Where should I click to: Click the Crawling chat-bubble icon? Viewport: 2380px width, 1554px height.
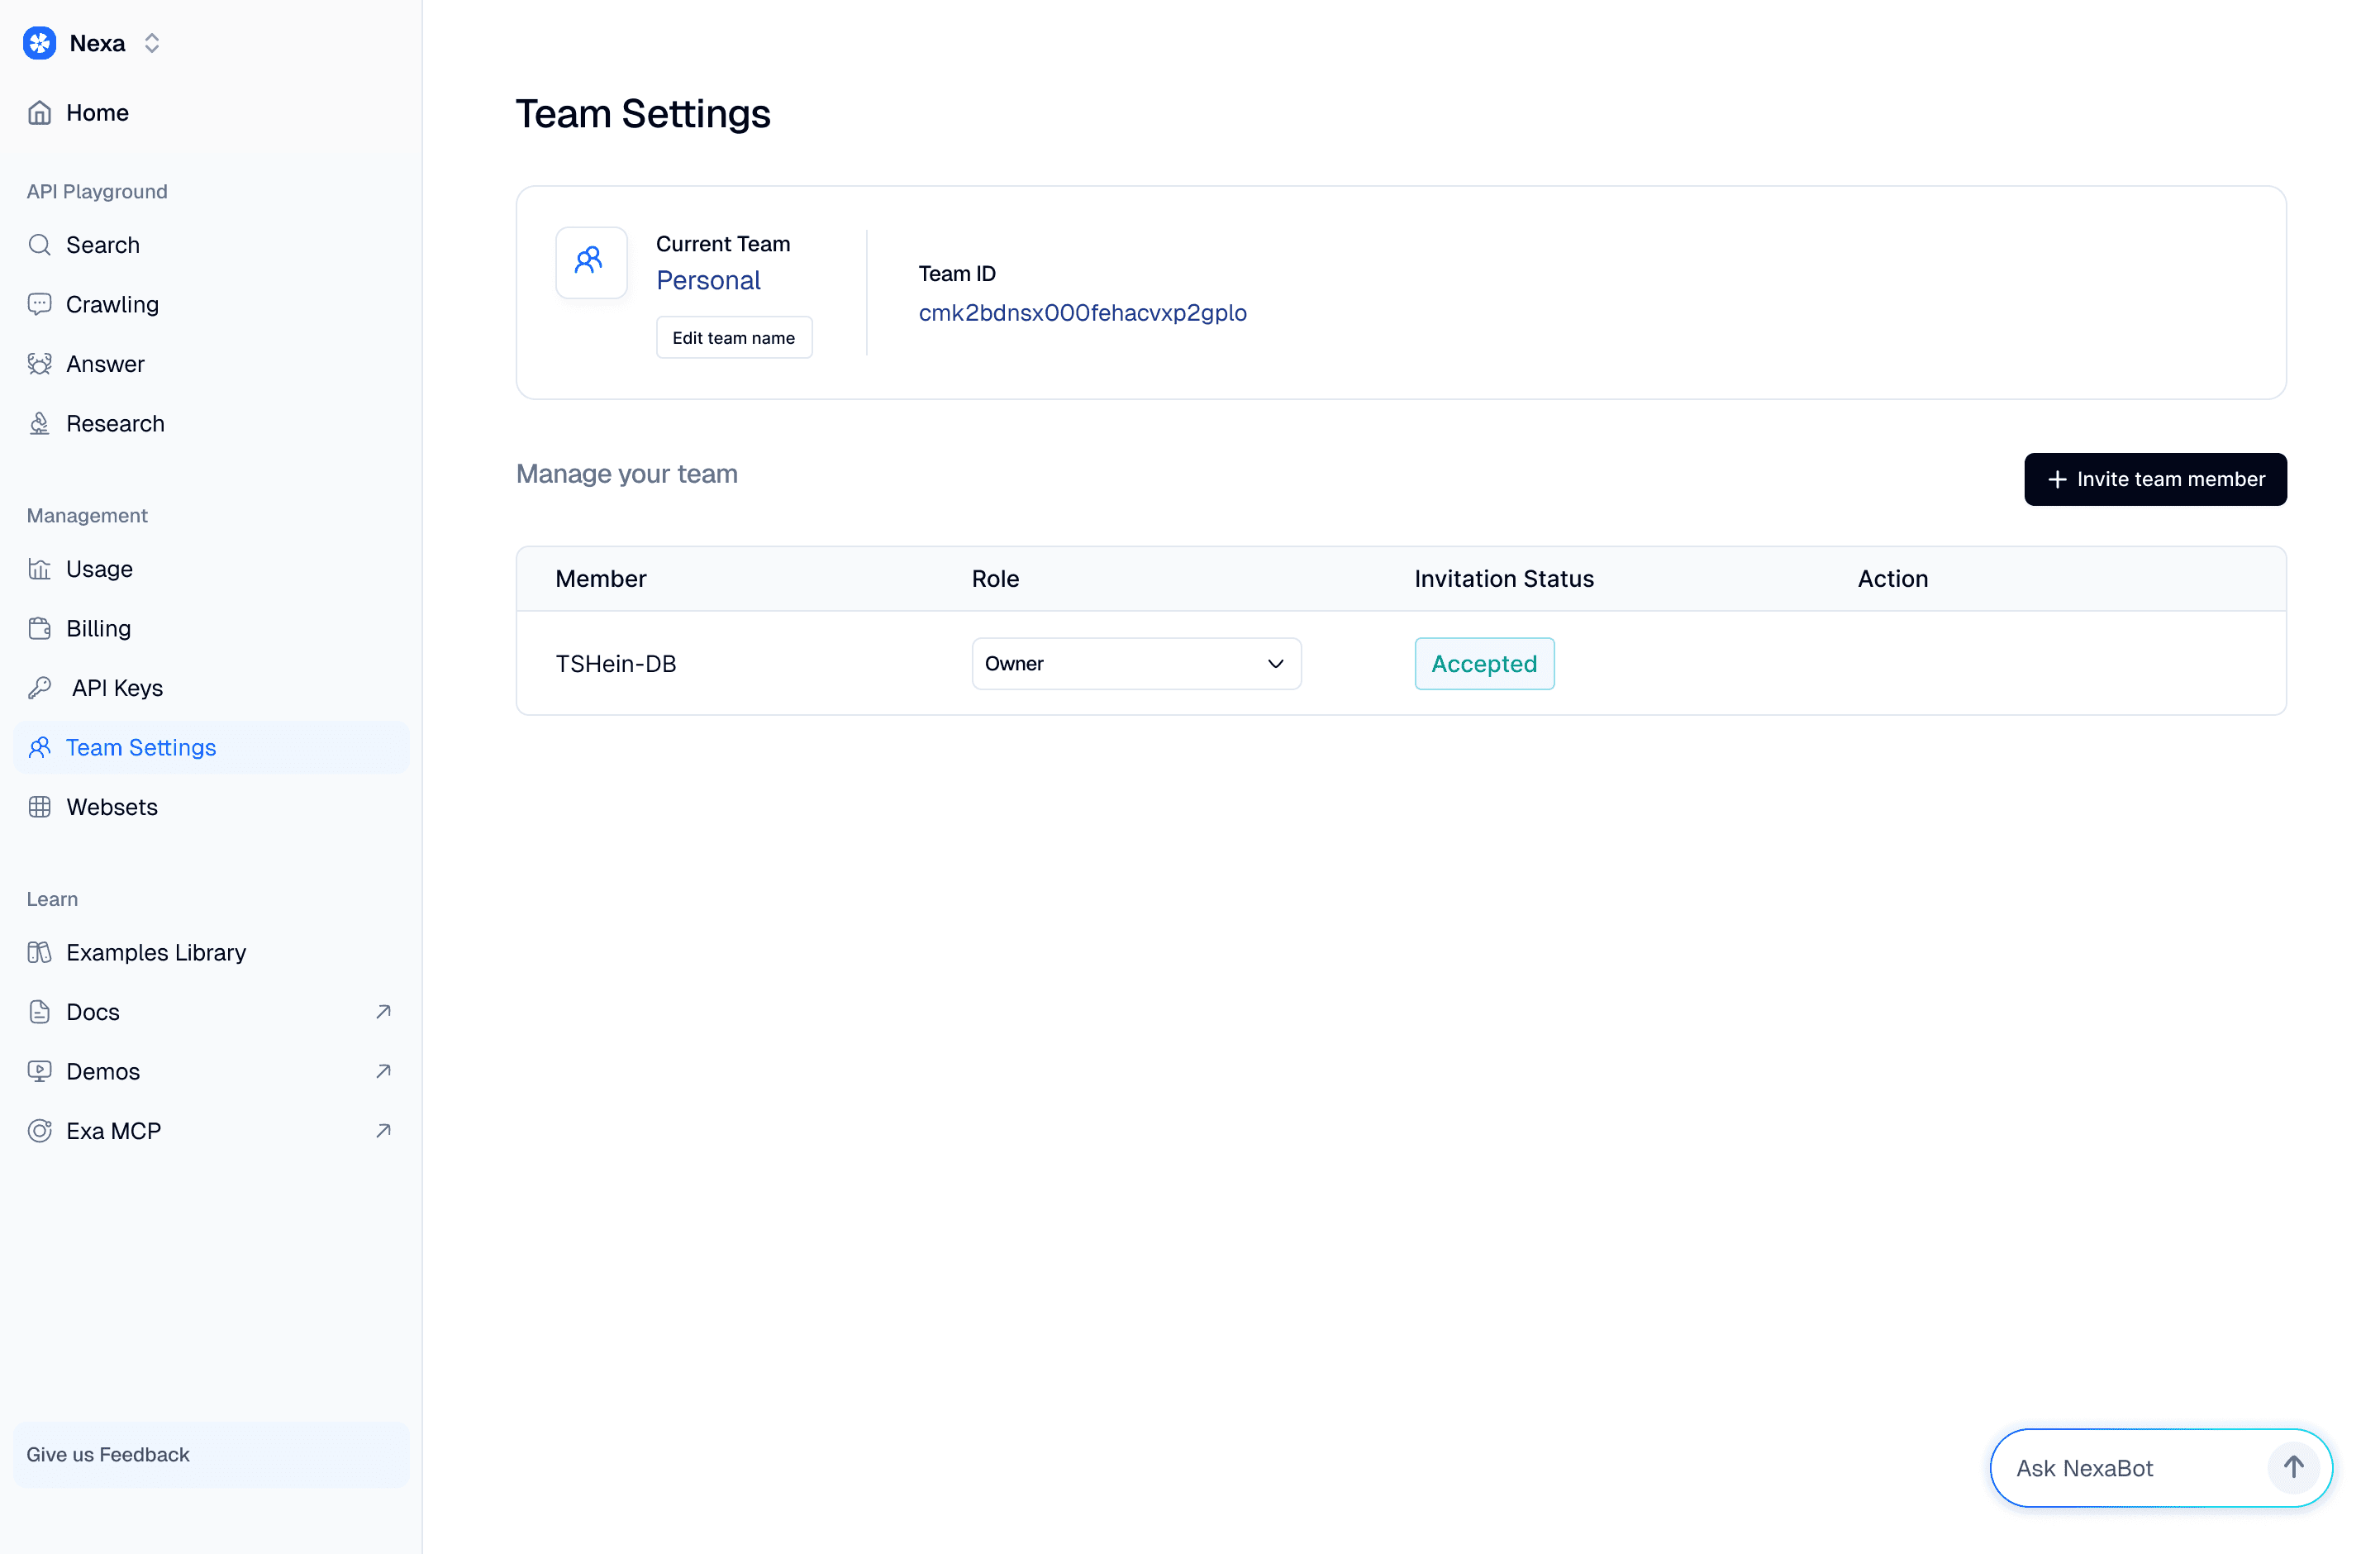(x=39, y=304)
